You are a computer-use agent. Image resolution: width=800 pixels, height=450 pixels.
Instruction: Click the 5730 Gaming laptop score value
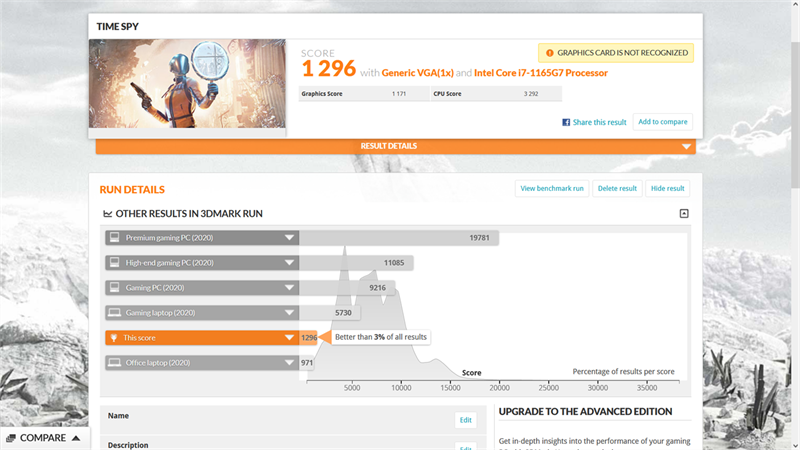(343, 313)
